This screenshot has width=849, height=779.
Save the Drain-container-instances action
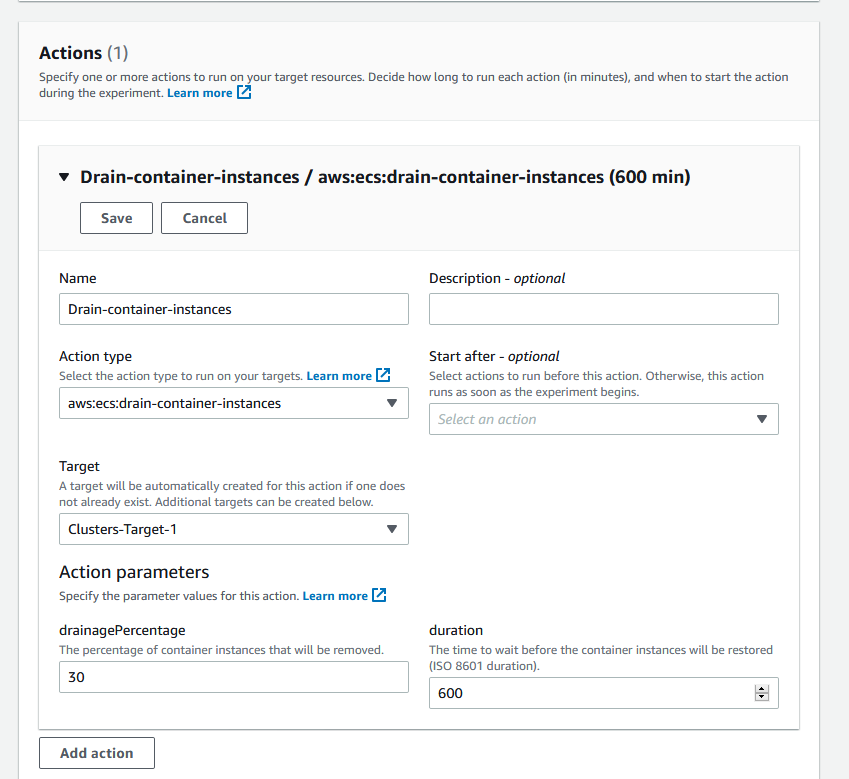click(116, 218)
